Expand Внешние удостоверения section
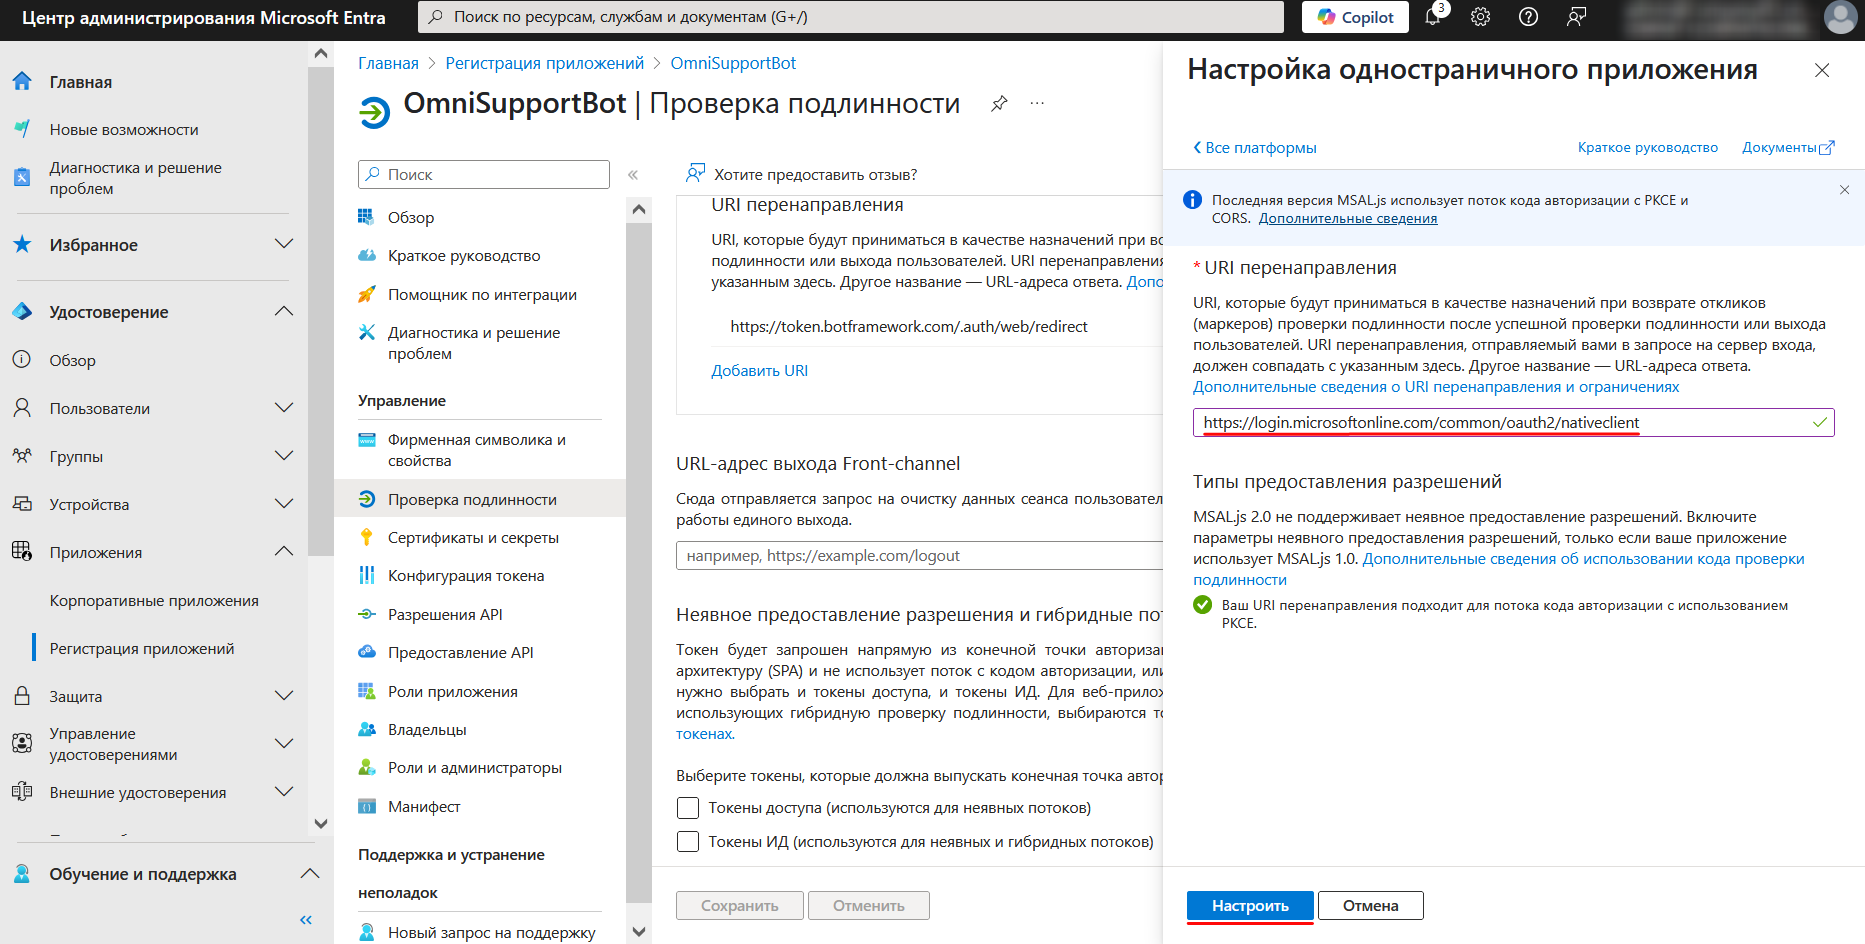 pos(284,792)
